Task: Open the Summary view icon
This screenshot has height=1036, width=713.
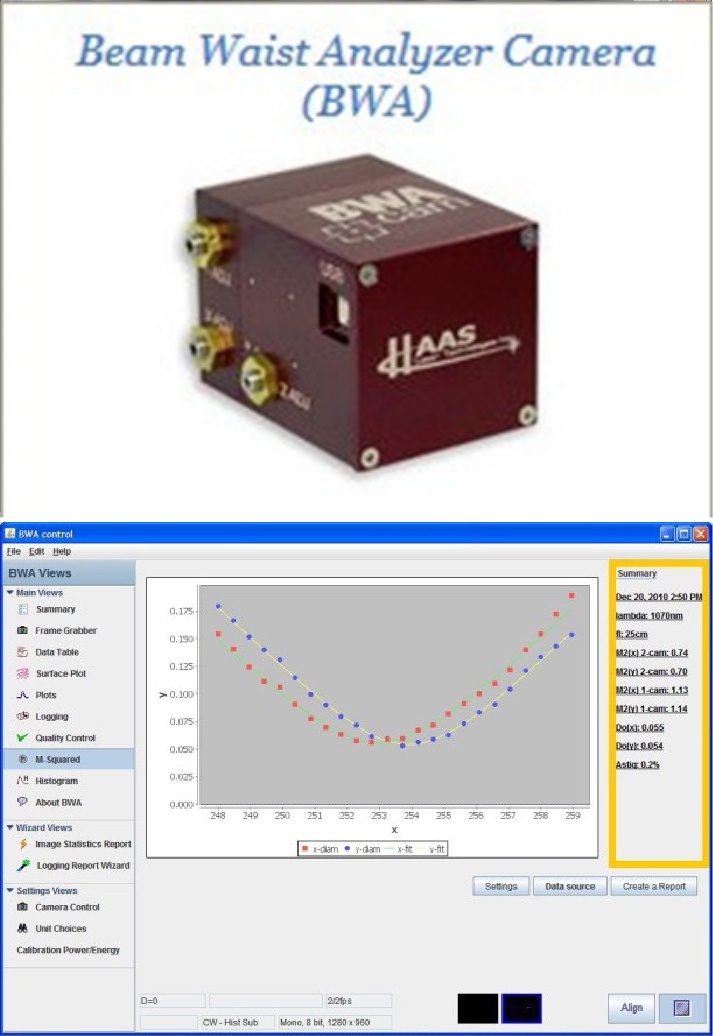Action: pyautogui.click(x=22, y=609)
